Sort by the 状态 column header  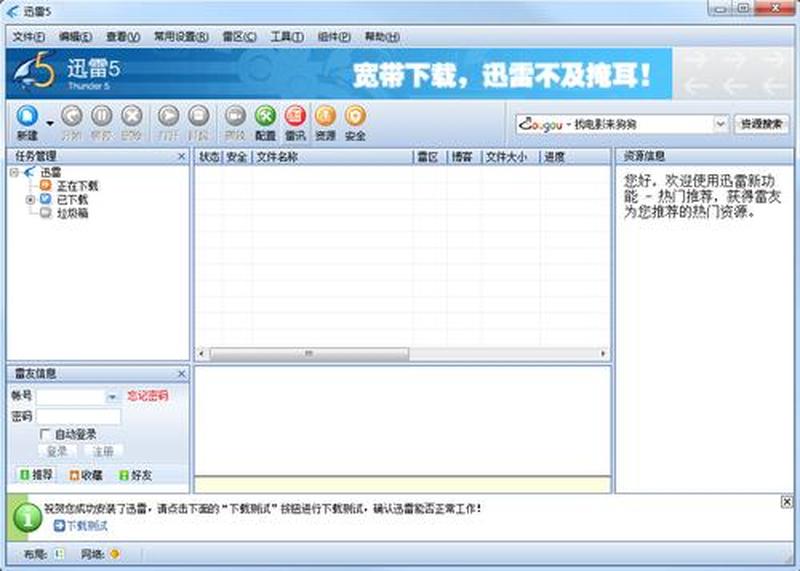pos(209,157)
